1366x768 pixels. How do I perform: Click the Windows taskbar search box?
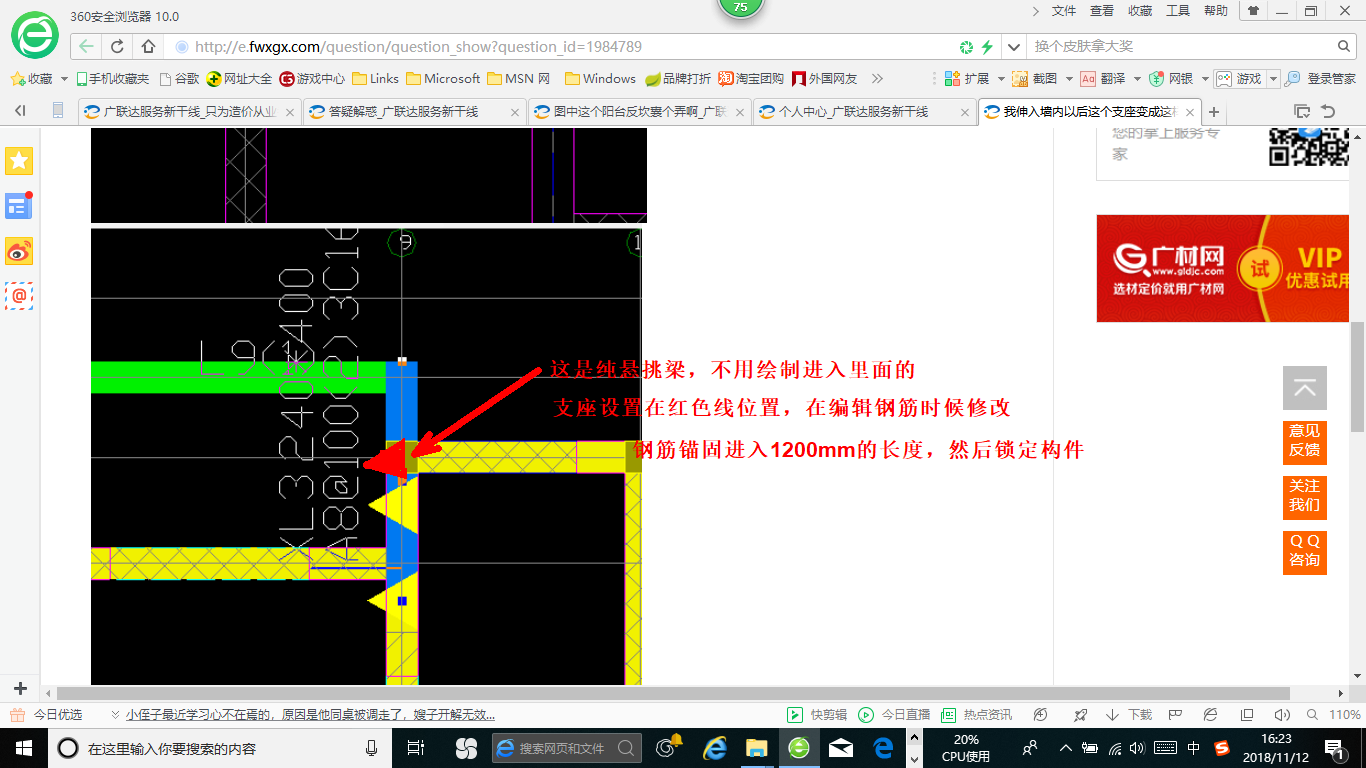pos(220,748)
